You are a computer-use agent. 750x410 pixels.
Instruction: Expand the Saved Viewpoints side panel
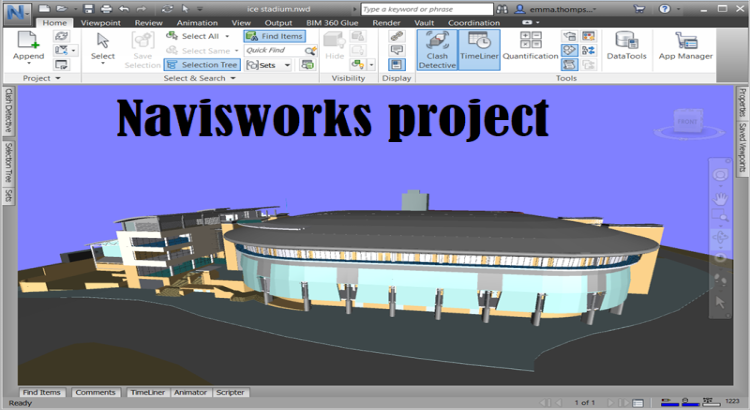tap(742, 148)
